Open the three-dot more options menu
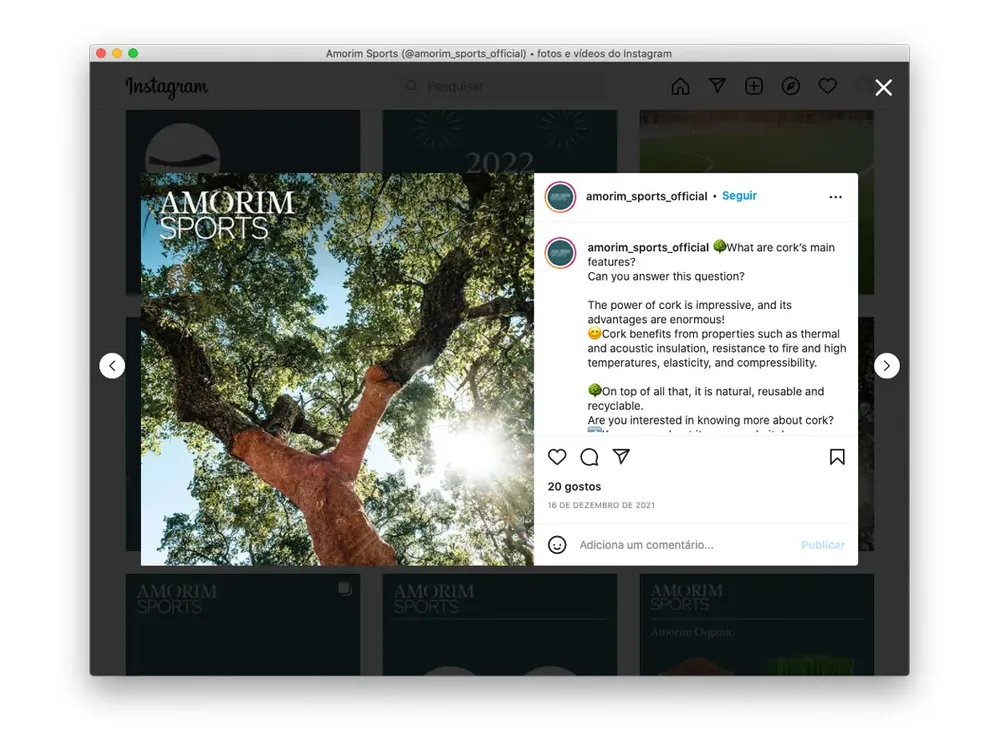This screenshot has height=750, width=1000. click(x=835, y=197)
